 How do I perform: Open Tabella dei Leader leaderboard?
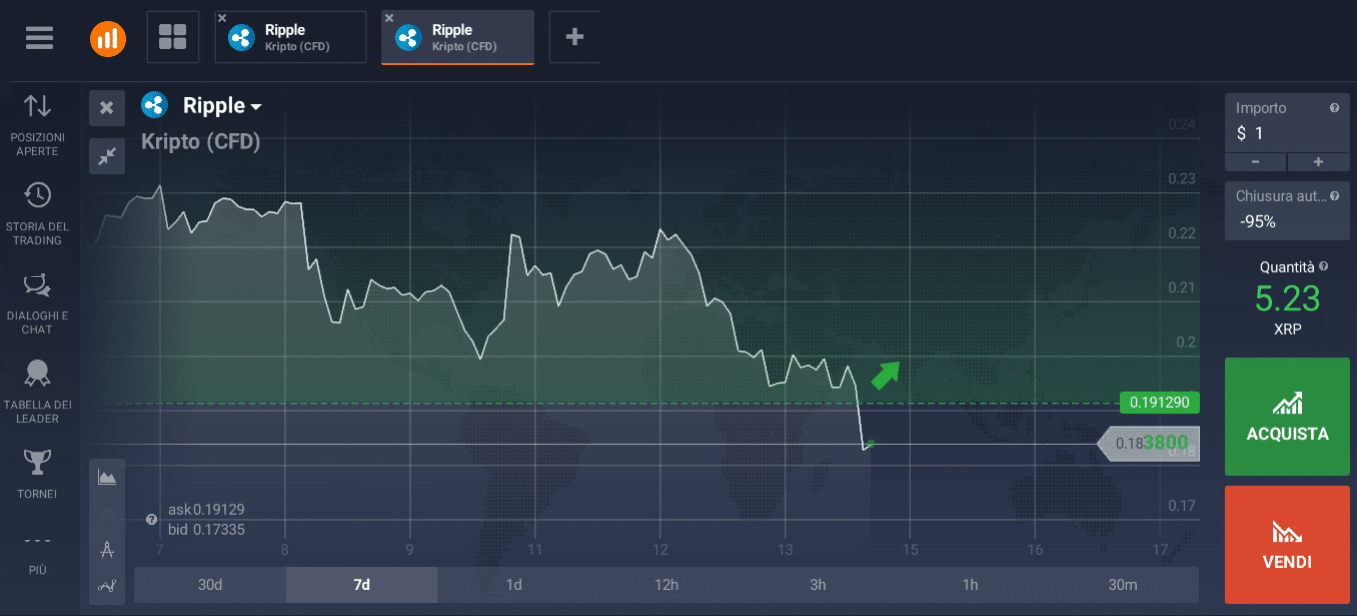point(38,391)
